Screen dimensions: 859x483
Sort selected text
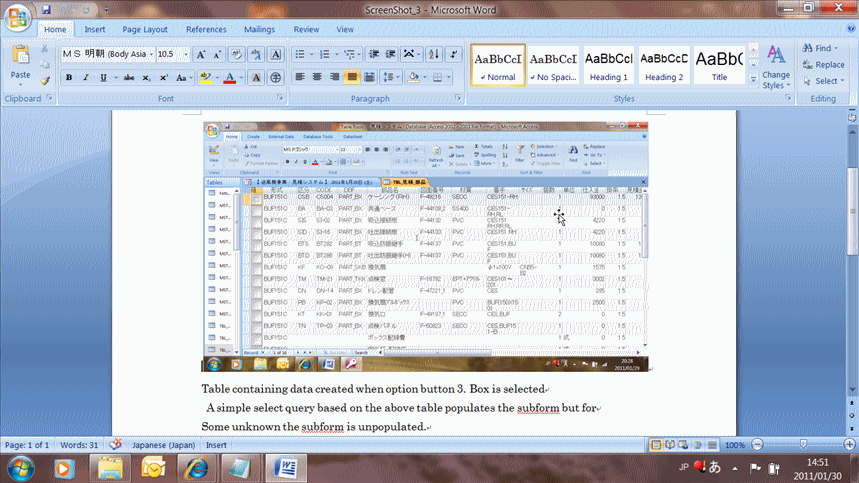434,54
